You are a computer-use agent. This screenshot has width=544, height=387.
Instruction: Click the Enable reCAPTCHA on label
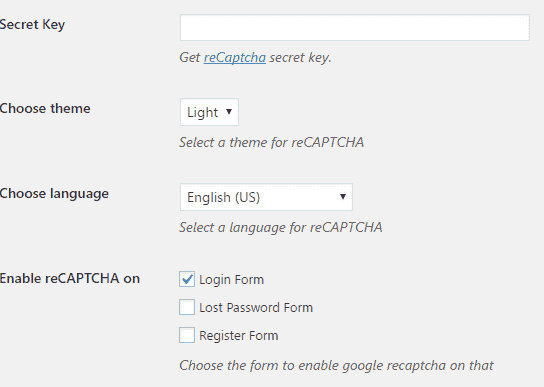click(x=70, y=279)
